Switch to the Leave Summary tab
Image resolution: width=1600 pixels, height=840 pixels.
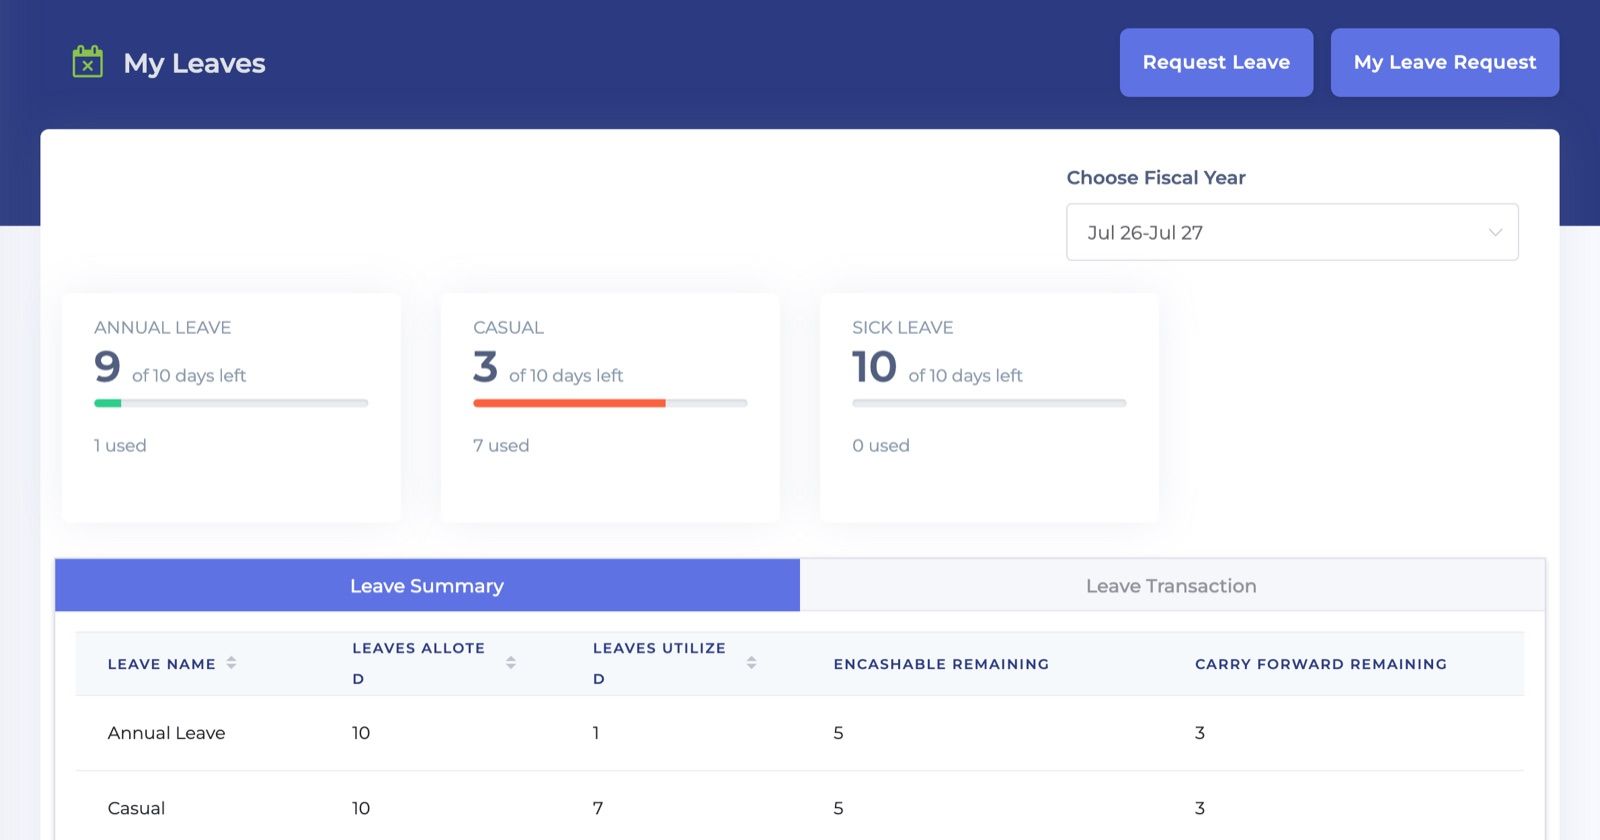tap(427, 585)
